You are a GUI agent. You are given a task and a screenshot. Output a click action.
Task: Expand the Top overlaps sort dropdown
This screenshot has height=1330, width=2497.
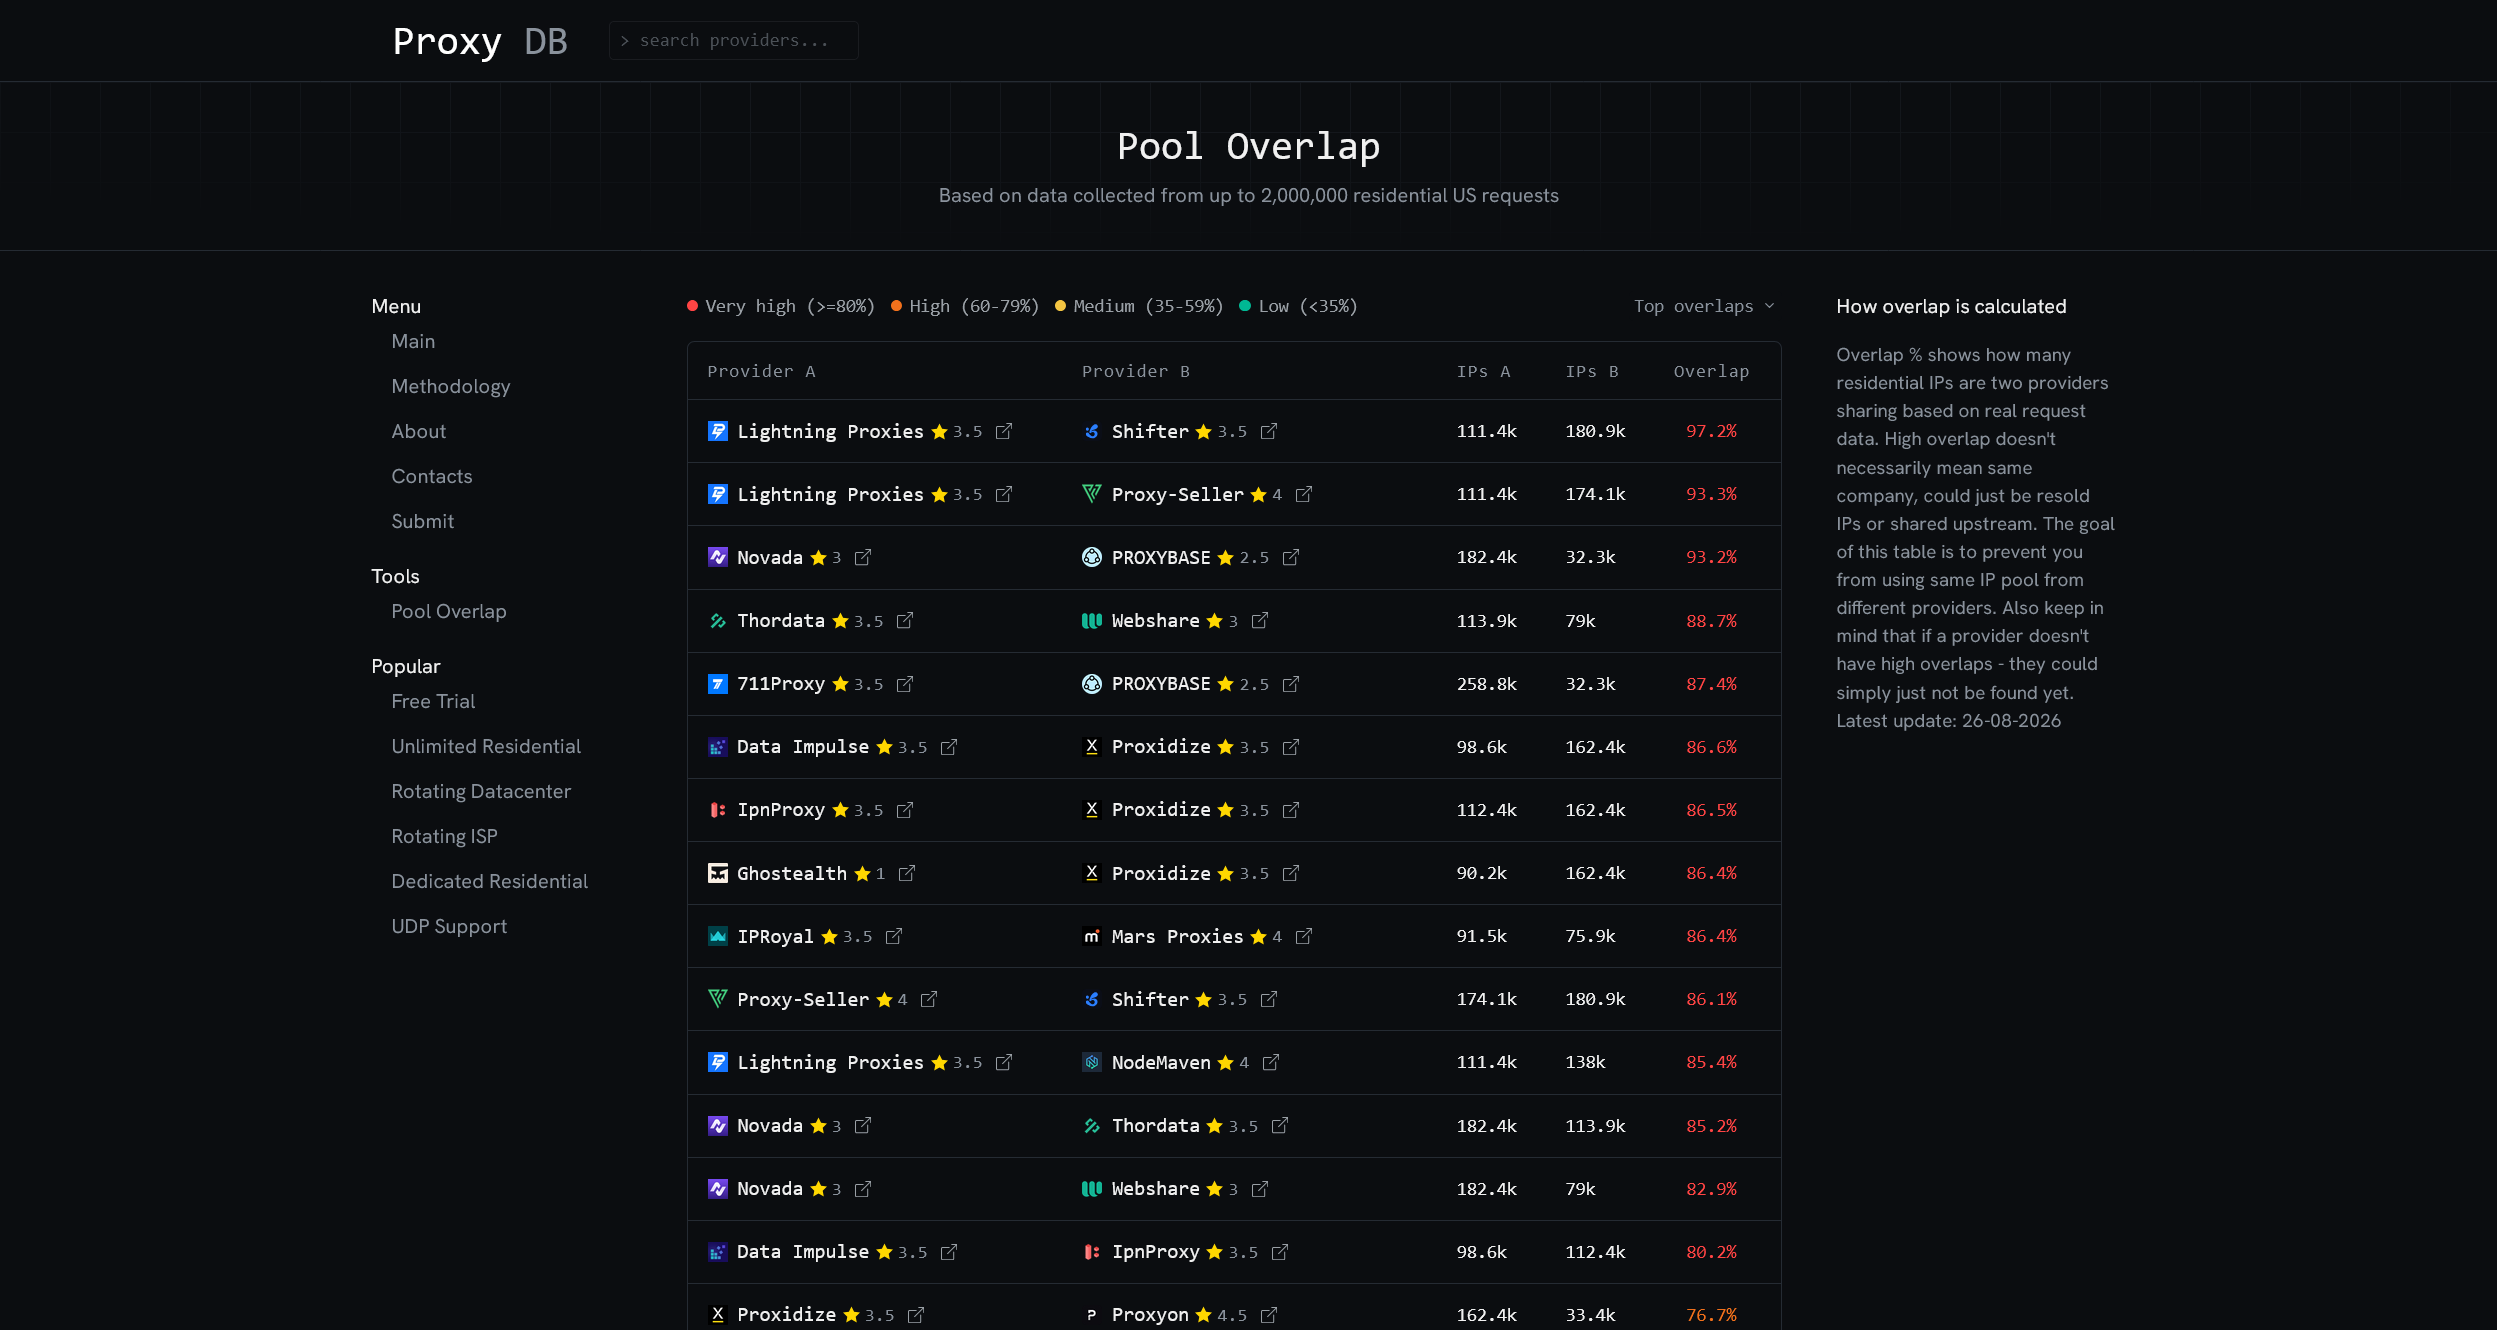[1704, 306]
